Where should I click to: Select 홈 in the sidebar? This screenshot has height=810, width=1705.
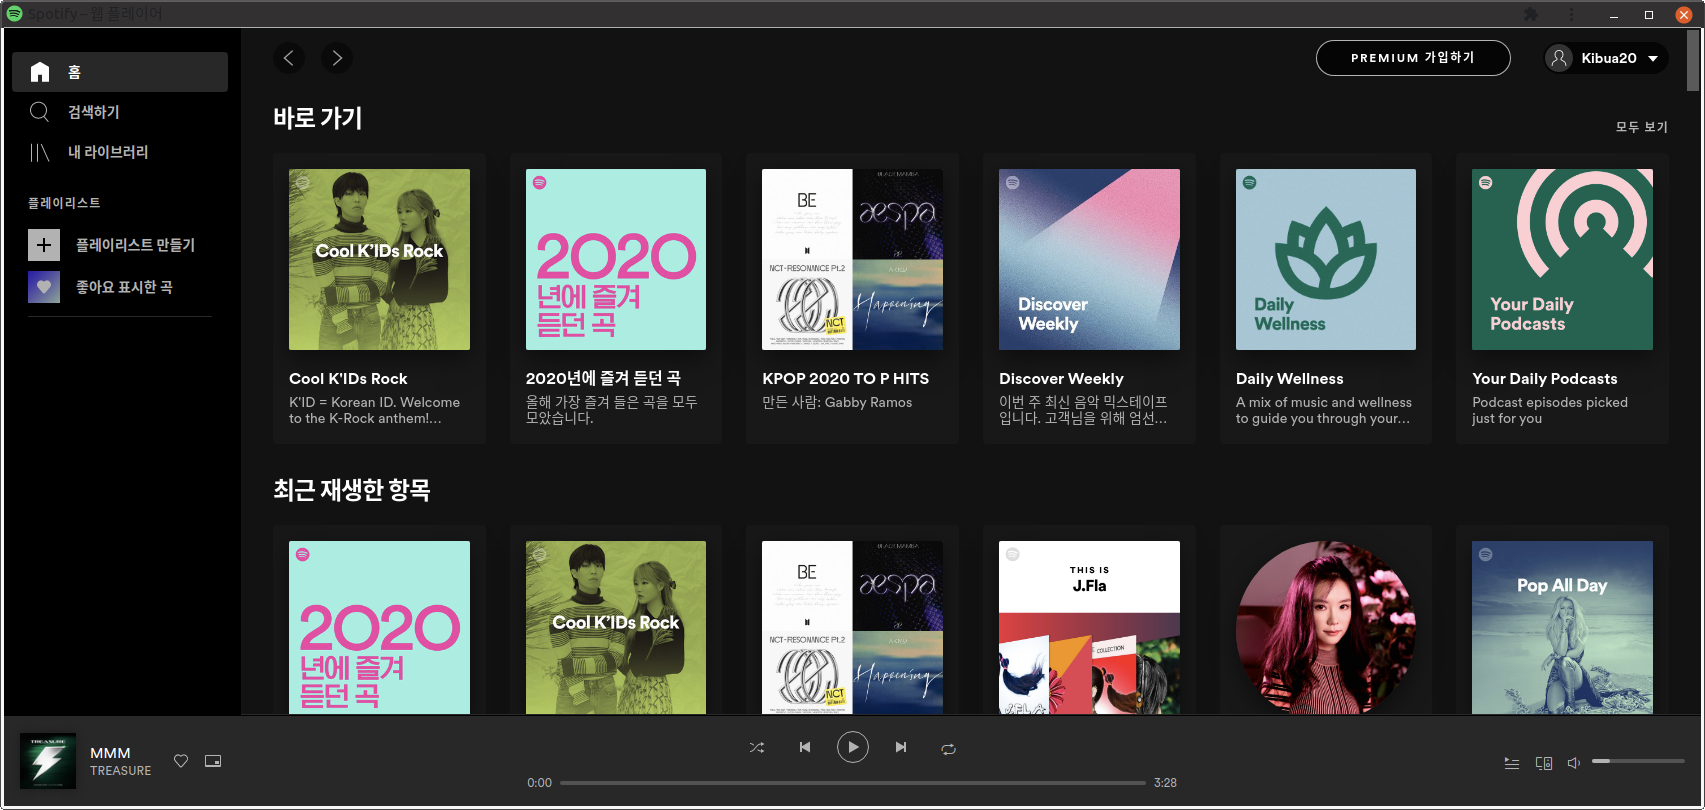coord(120,72)
